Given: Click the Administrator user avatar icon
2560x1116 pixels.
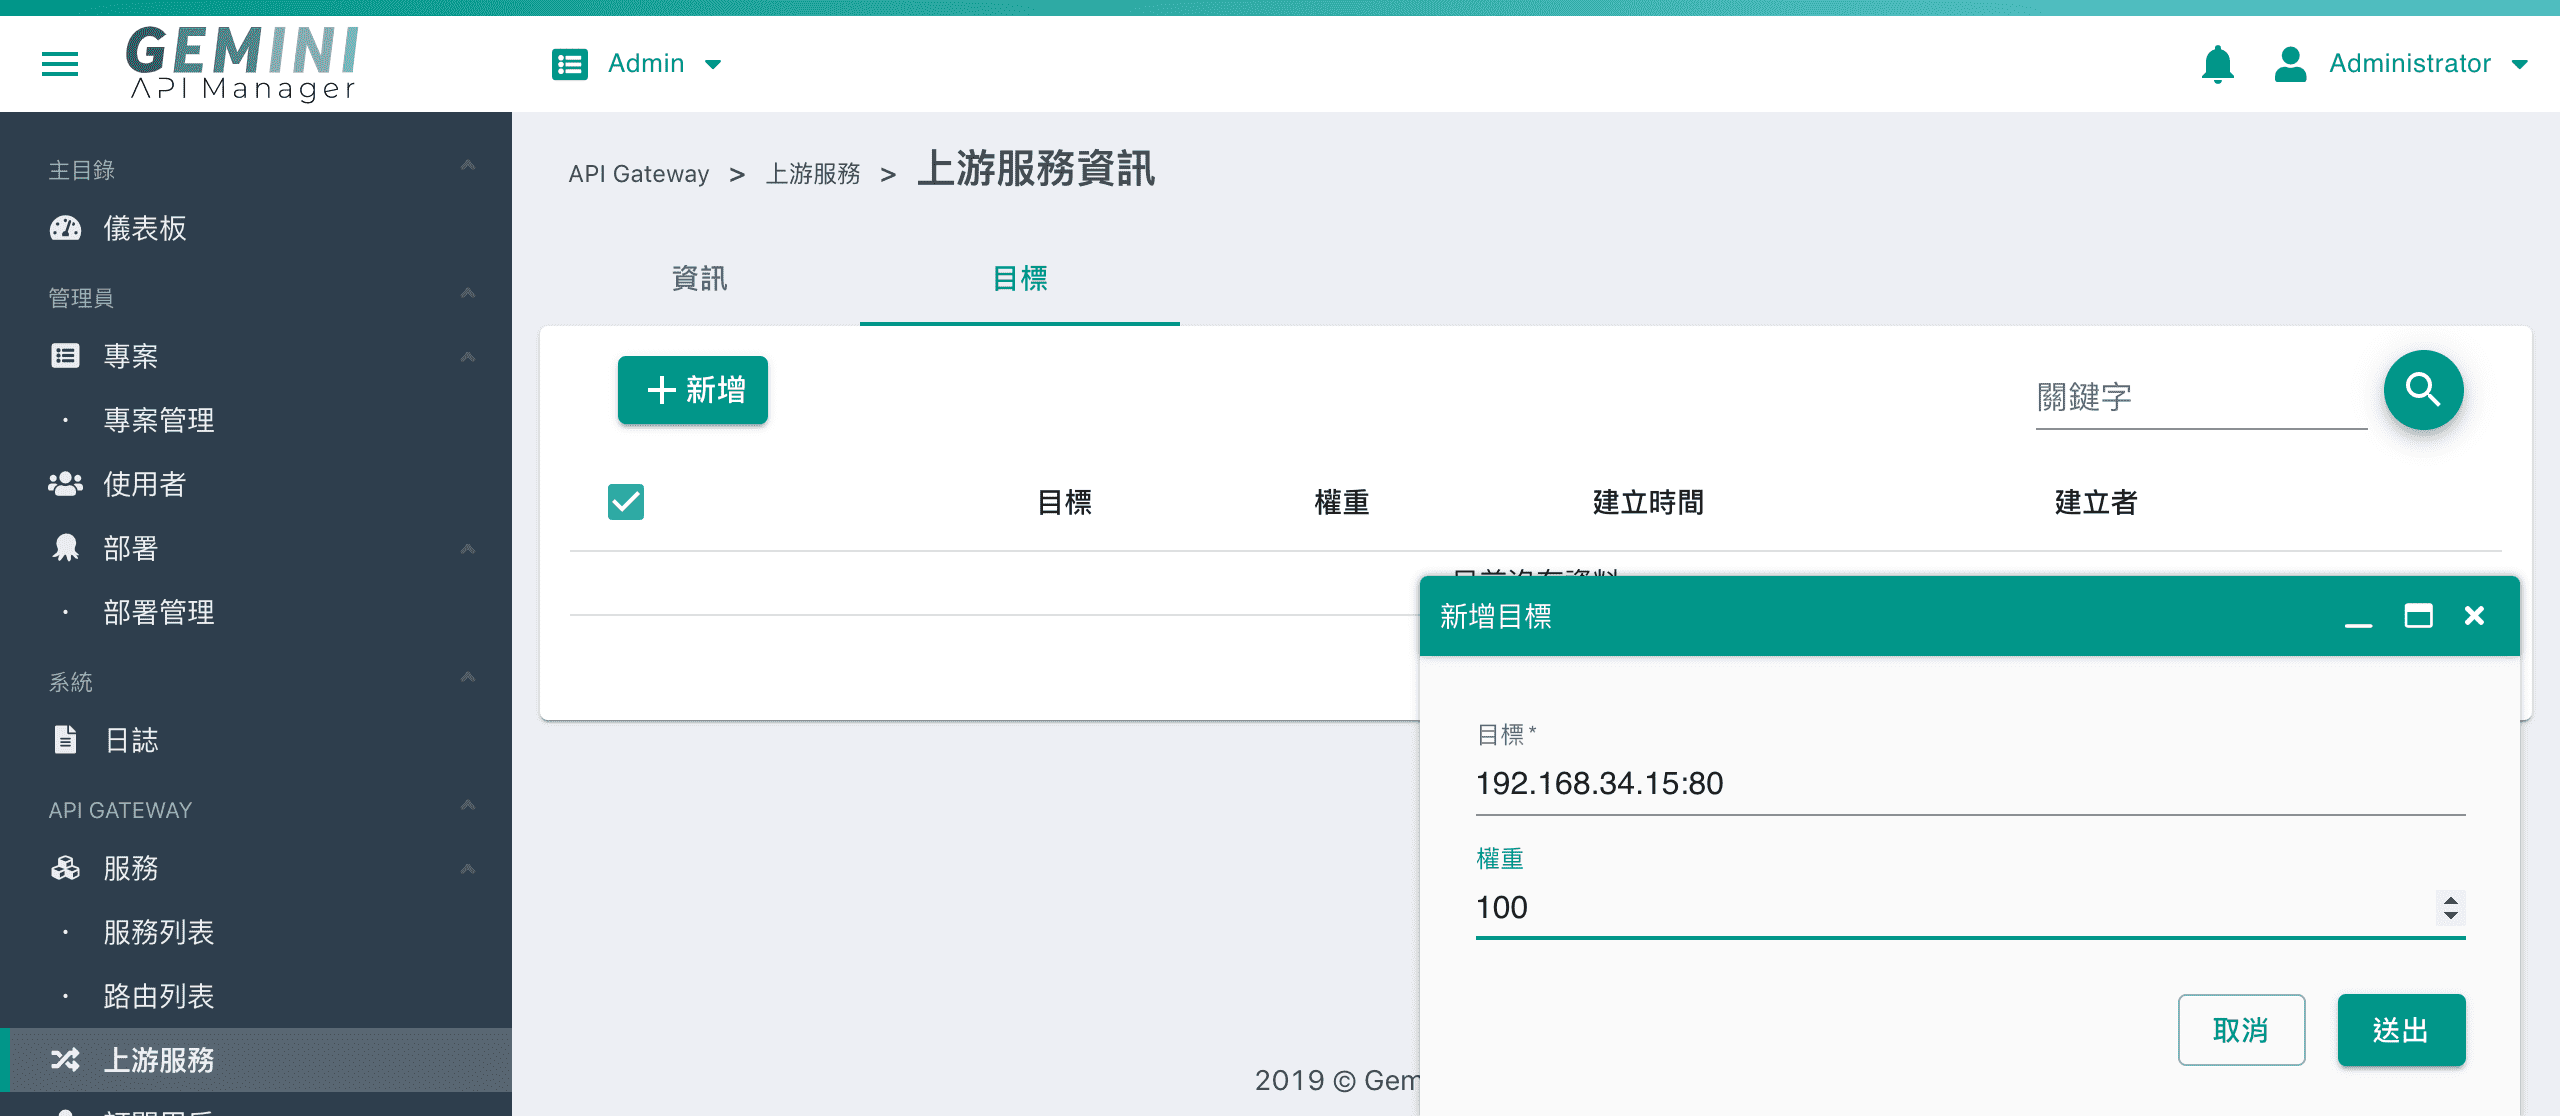Looking at the screenshot, I should point(2290,64).
